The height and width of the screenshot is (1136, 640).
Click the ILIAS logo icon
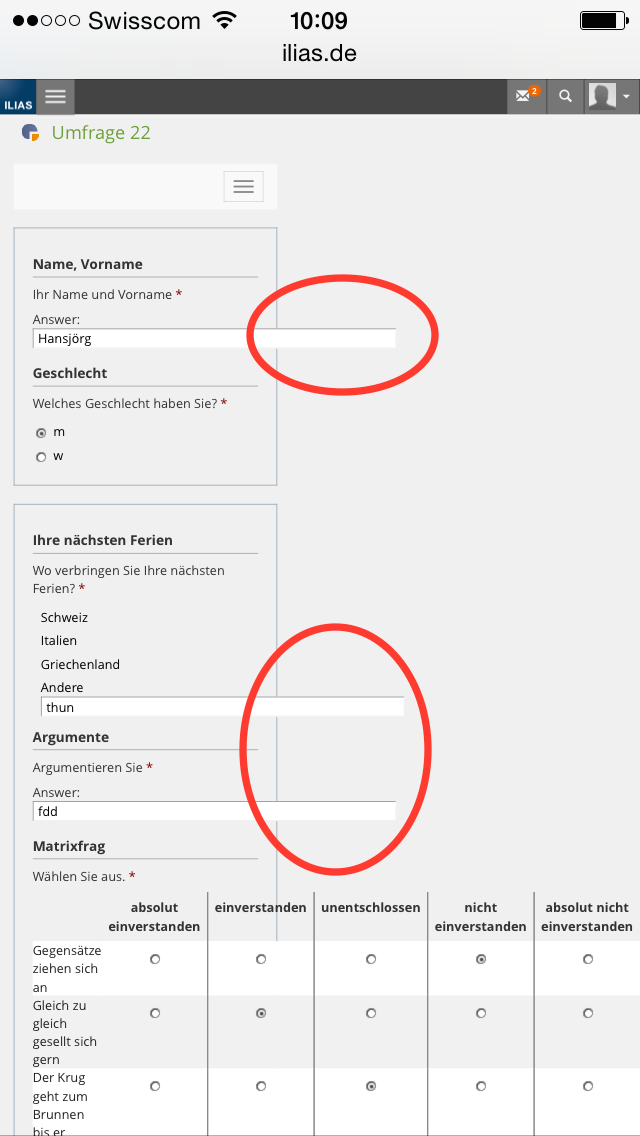coord(17,99)
